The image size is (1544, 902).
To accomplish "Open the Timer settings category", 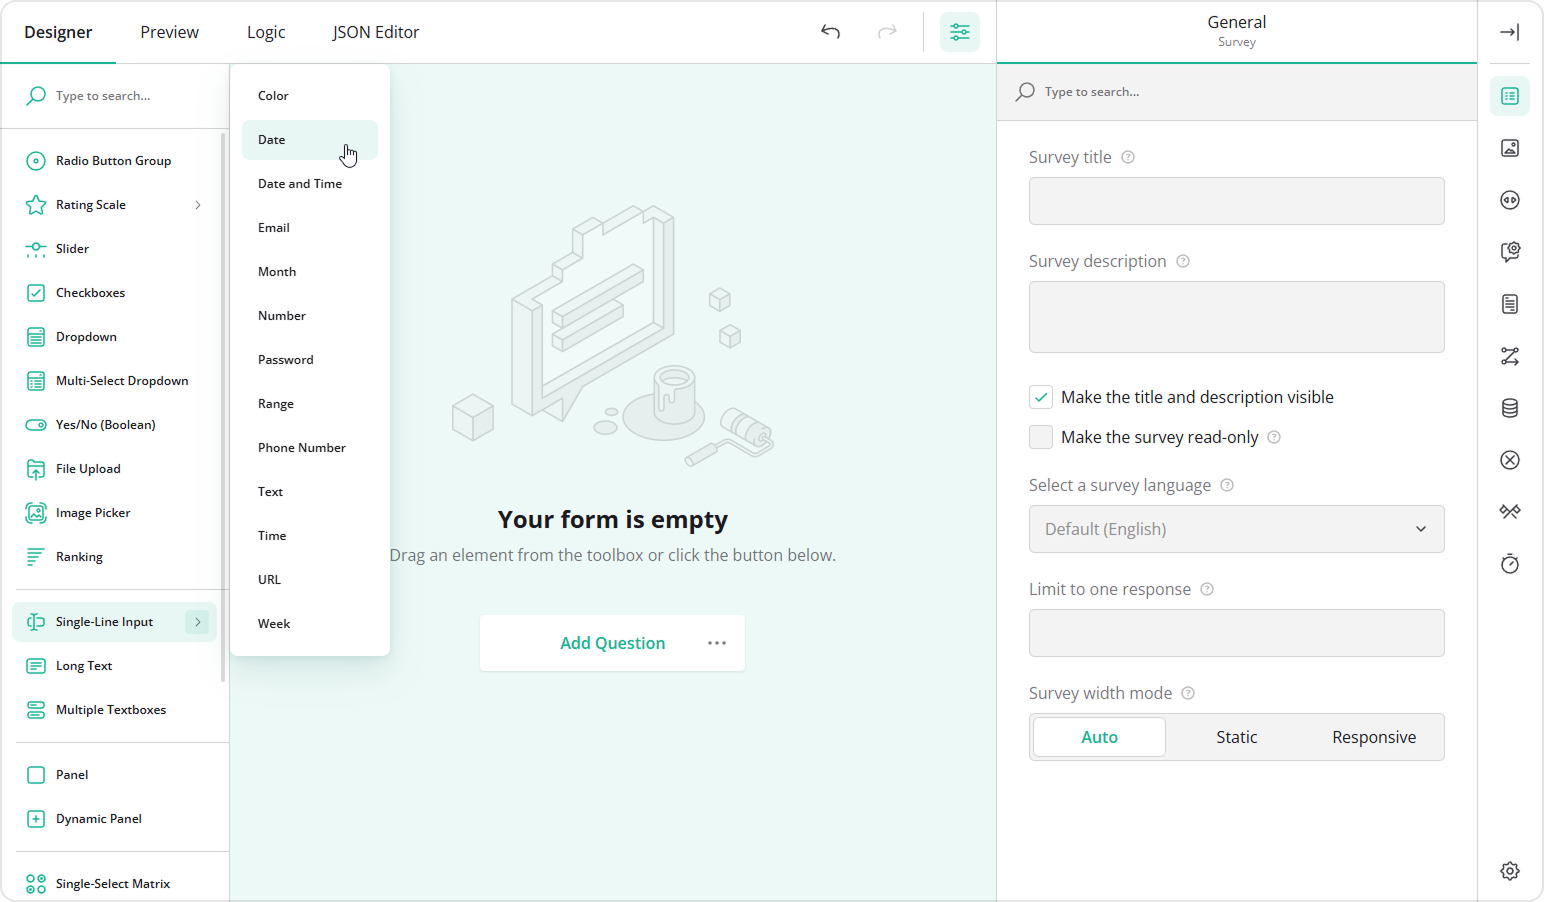I will (1510, 563).
